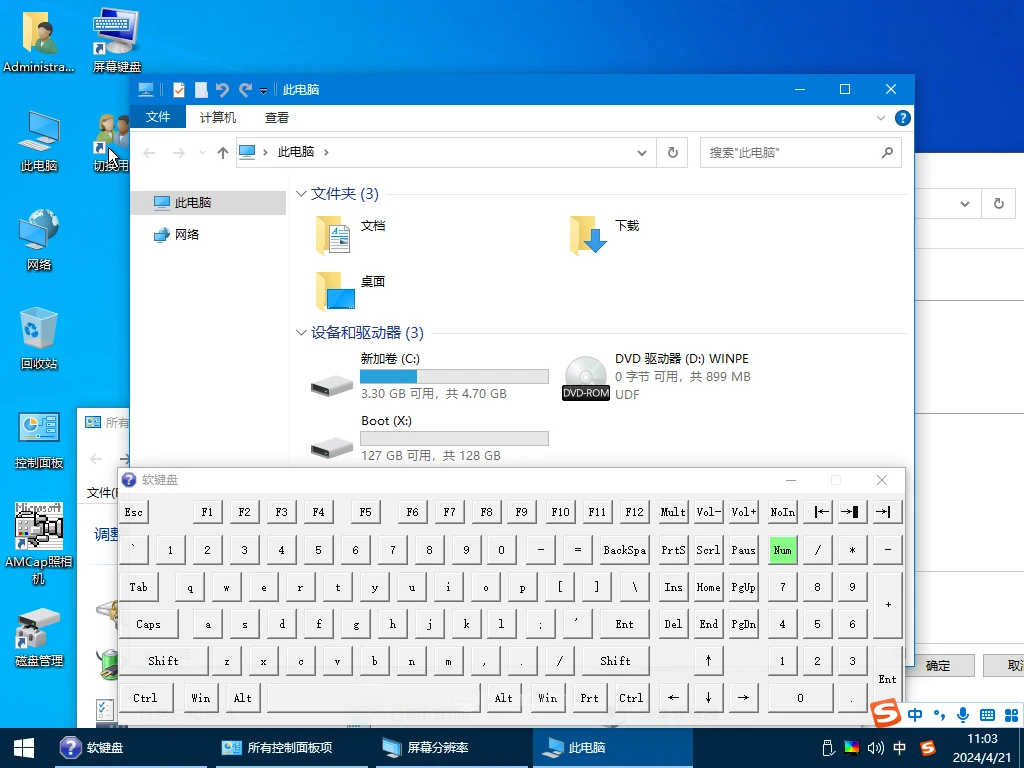Image resolution: width=1024 pixels, height=768 pixels.
Task: Click the new folder icon in quick access toolbar
Action: 201,90
